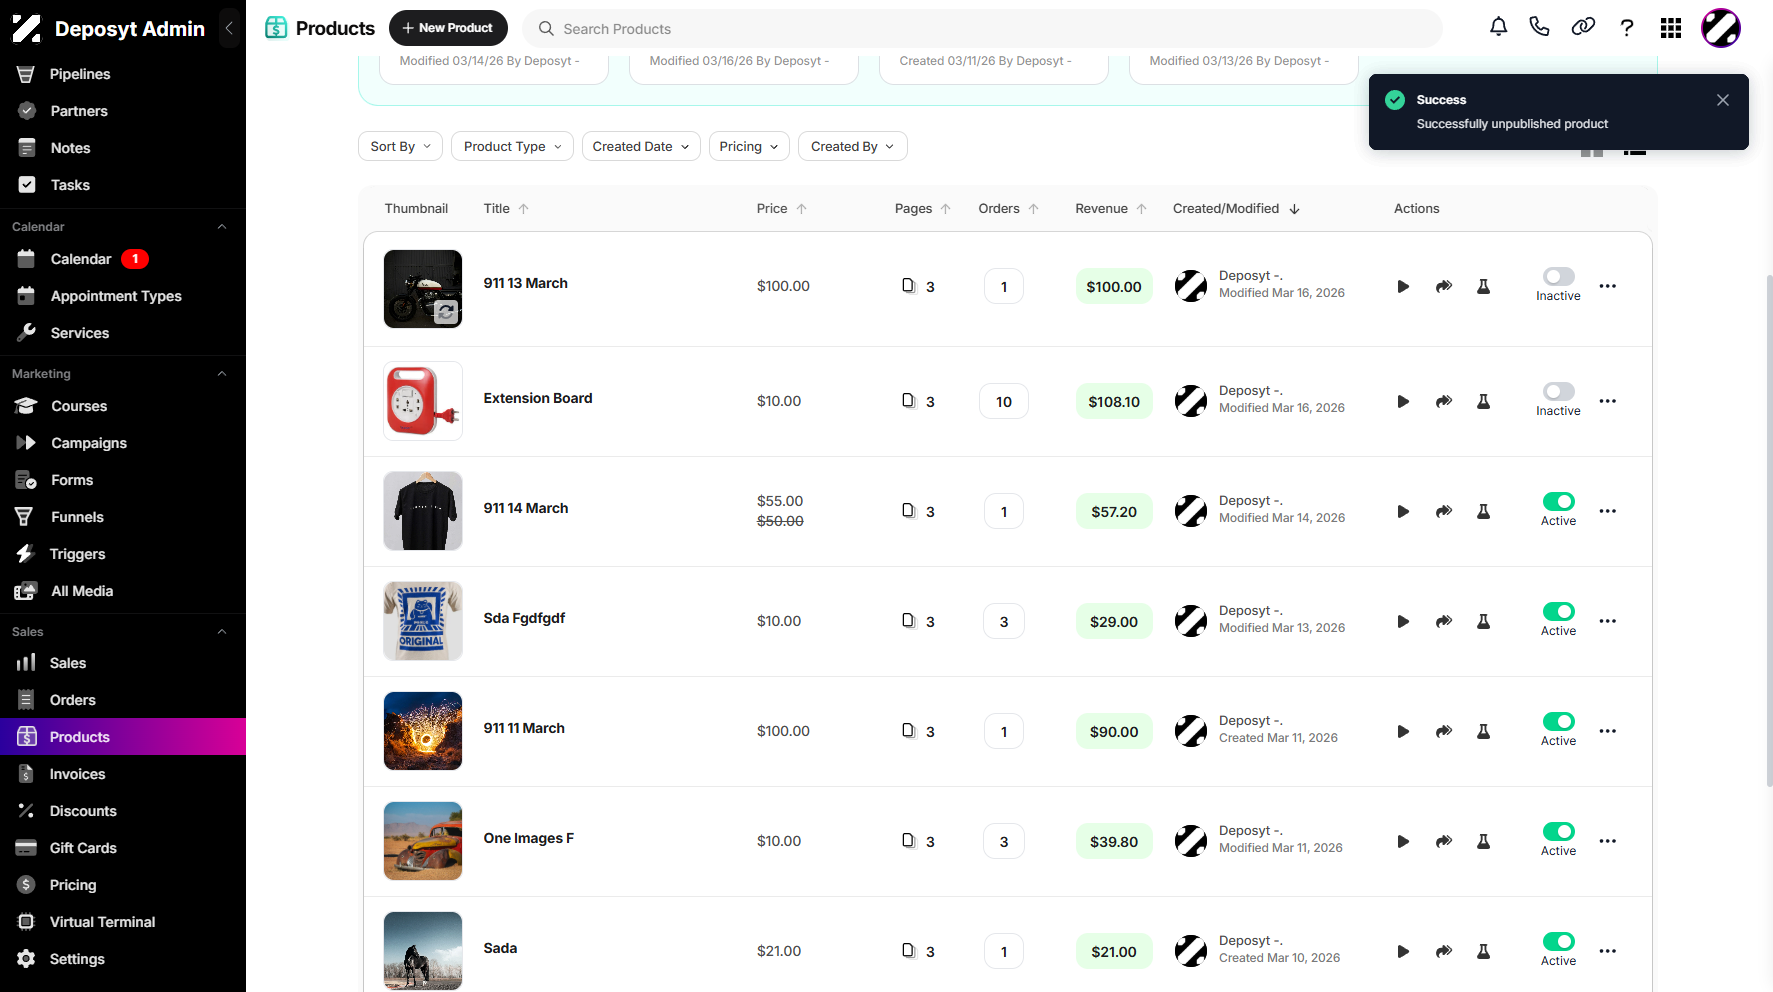Image resolution: width=1773 pixels, height=992 pixels.
Task: Deactivate the 911 14 March toggle
Action: 1558,501
